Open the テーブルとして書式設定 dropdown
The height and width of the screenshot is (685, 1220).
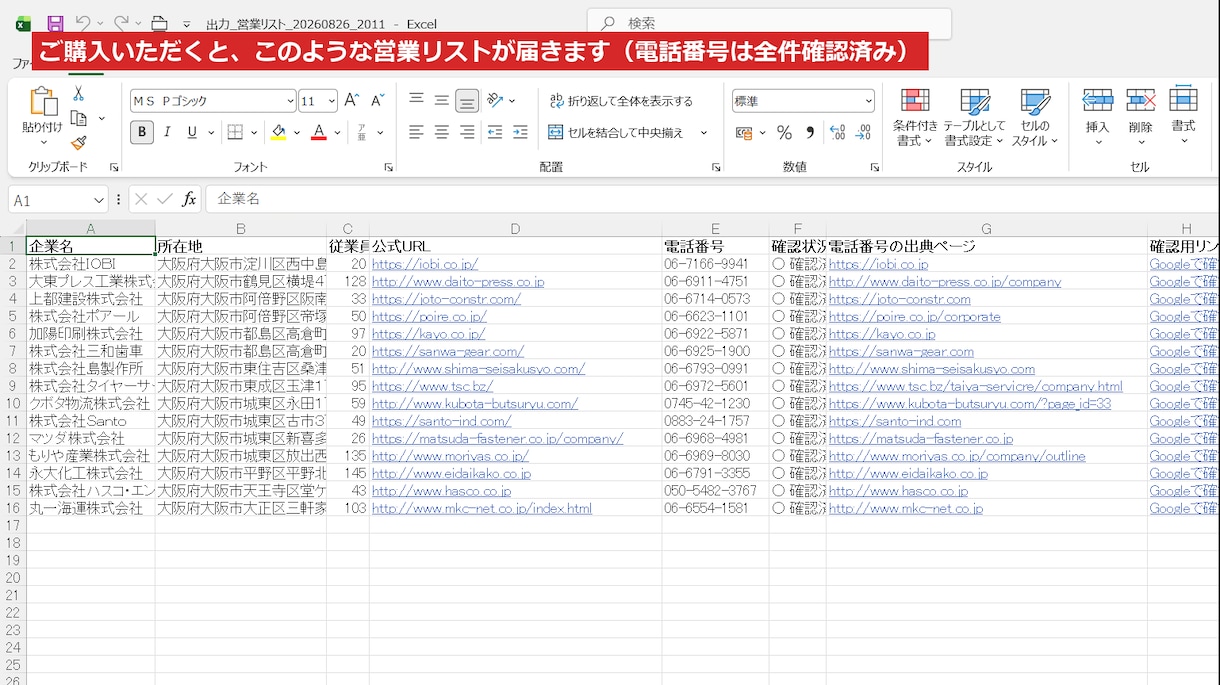974,117
